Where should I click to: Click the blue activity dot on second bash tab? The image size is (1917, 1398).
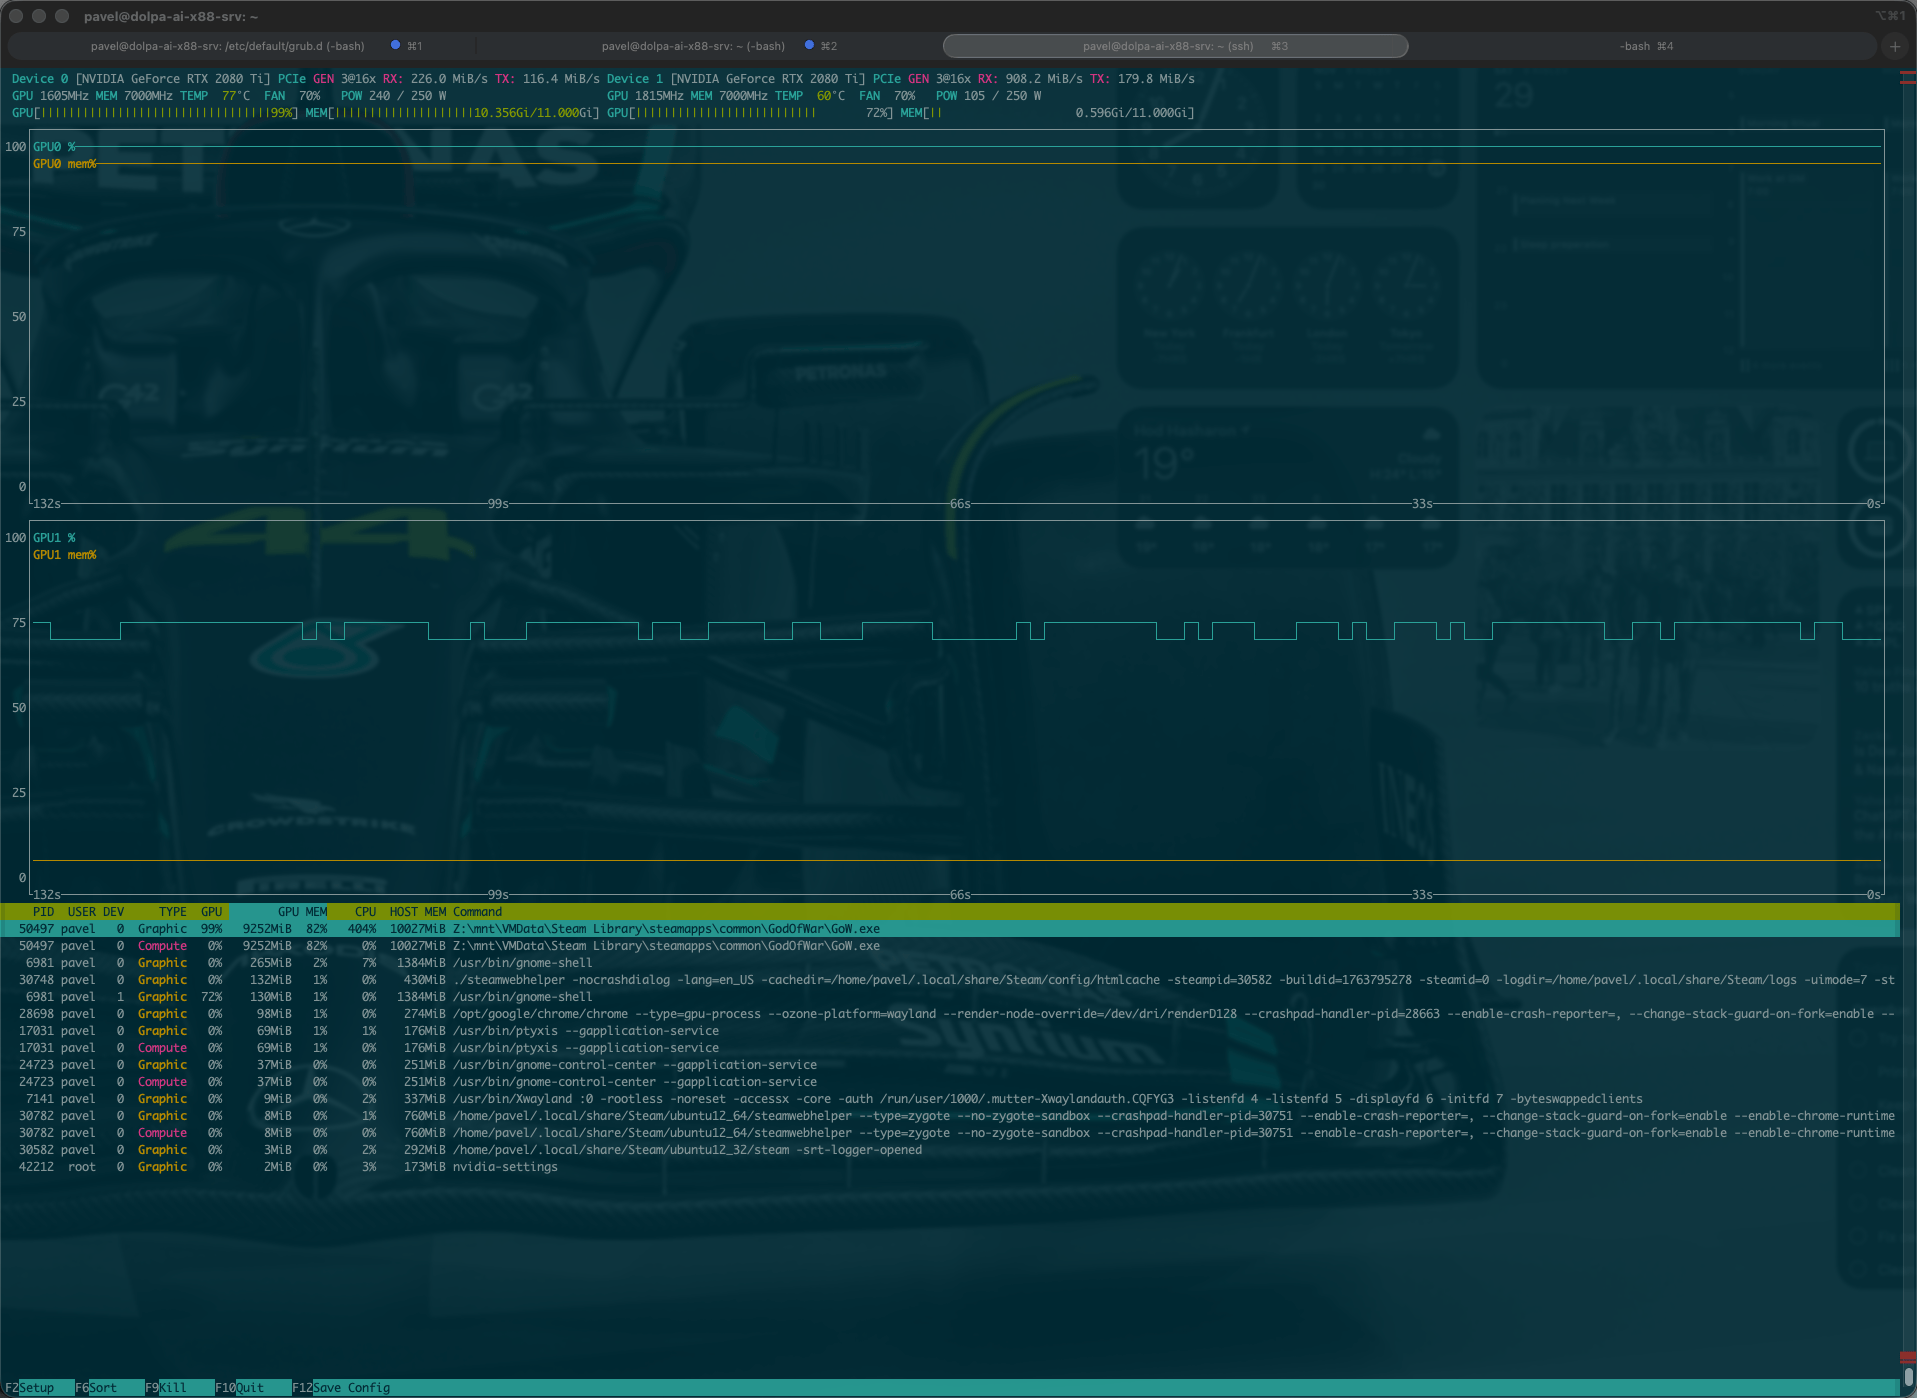click(x=809, y=45)
